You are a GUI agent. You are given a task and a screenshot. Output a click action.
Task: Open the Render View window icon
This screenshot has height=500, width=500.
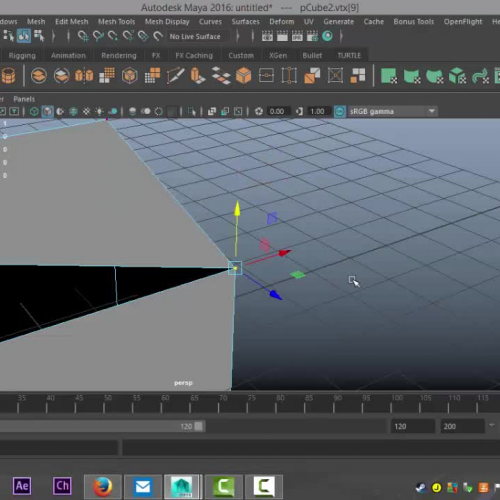(x=267, y=36)
